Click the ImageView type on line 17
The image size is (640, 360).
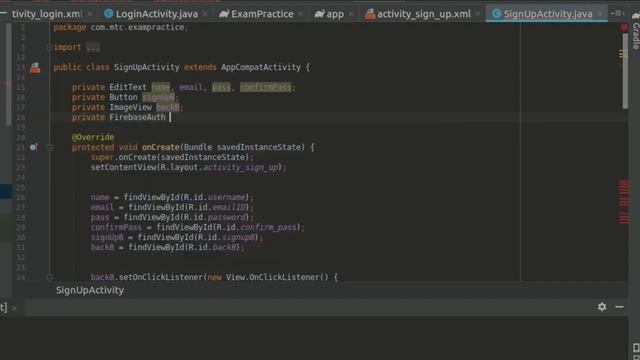click(130, 107)
